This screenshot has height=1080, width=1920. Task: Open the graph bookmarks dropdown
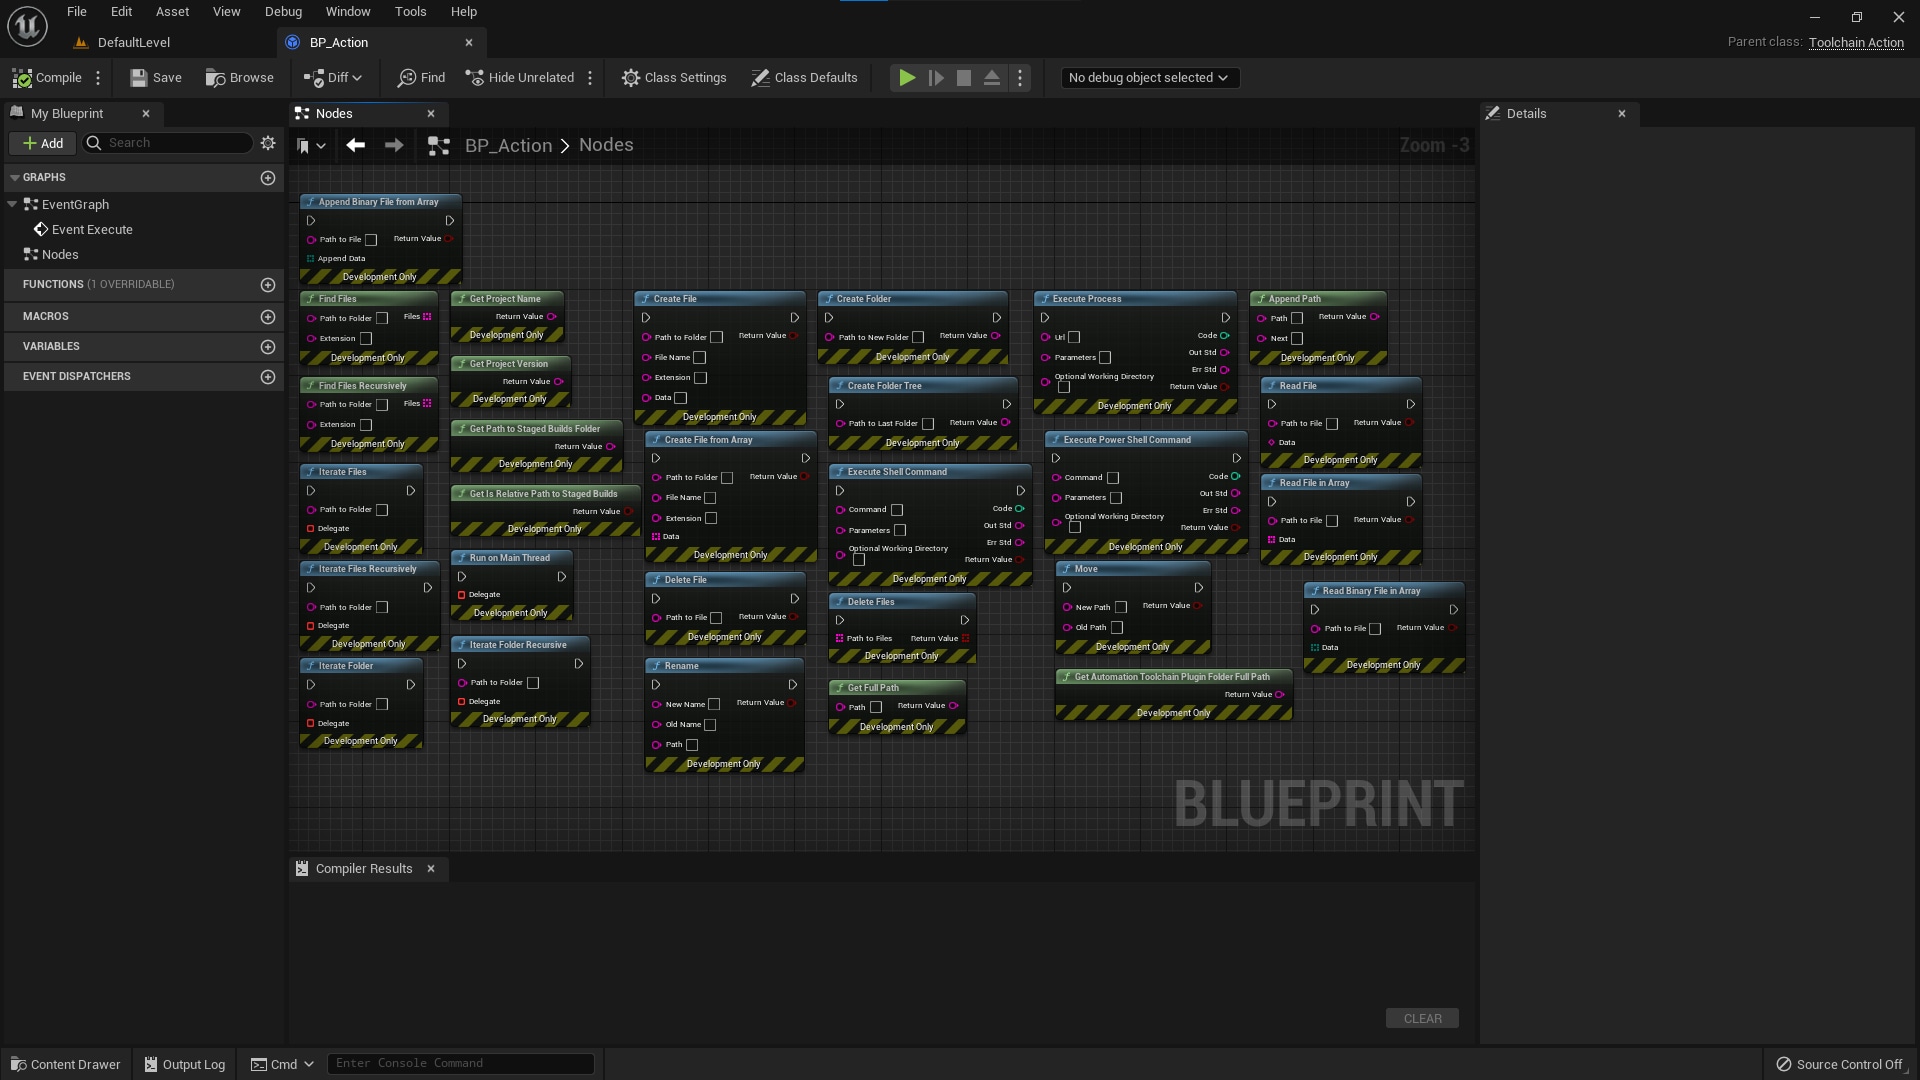coord(311,146)
